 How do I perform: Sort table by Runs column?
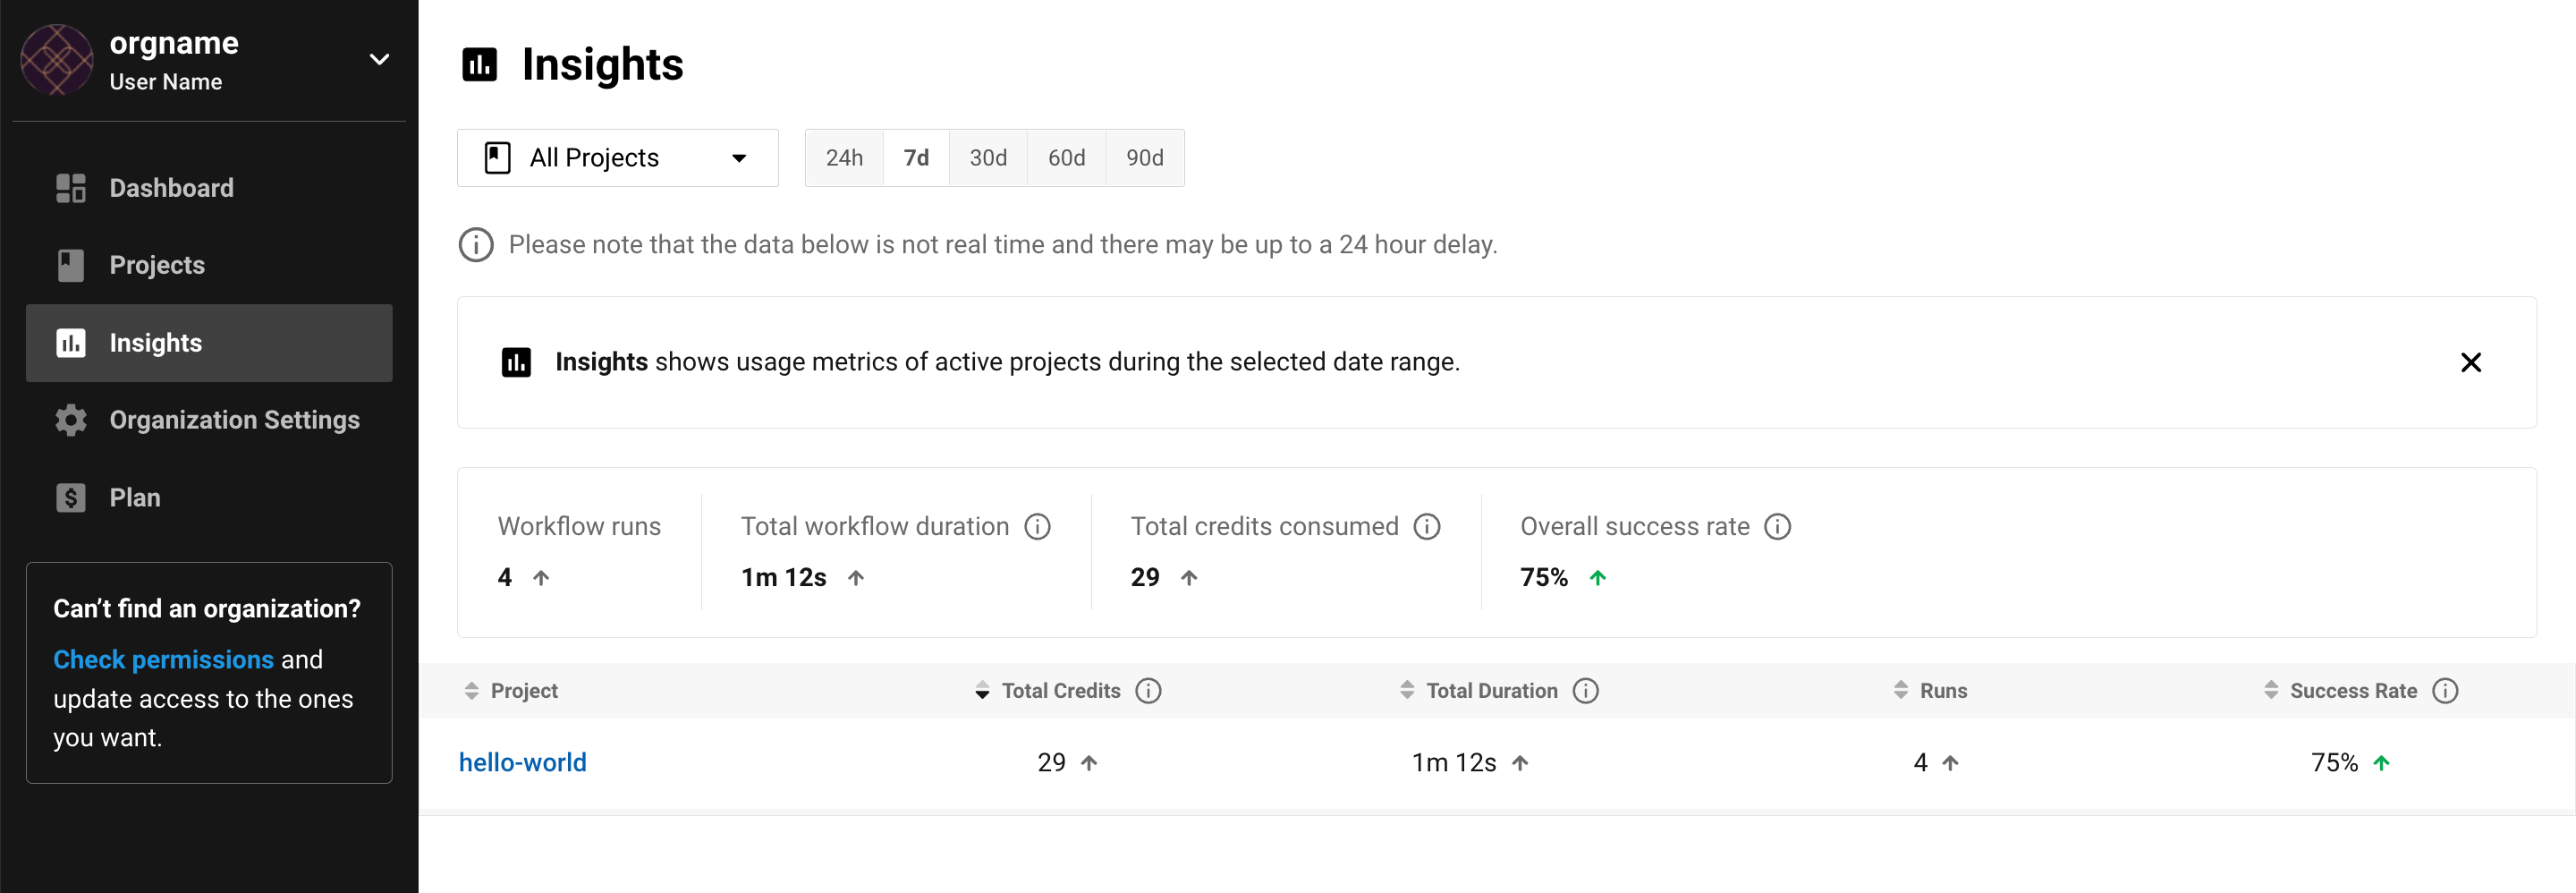[x=1930, y=691]
